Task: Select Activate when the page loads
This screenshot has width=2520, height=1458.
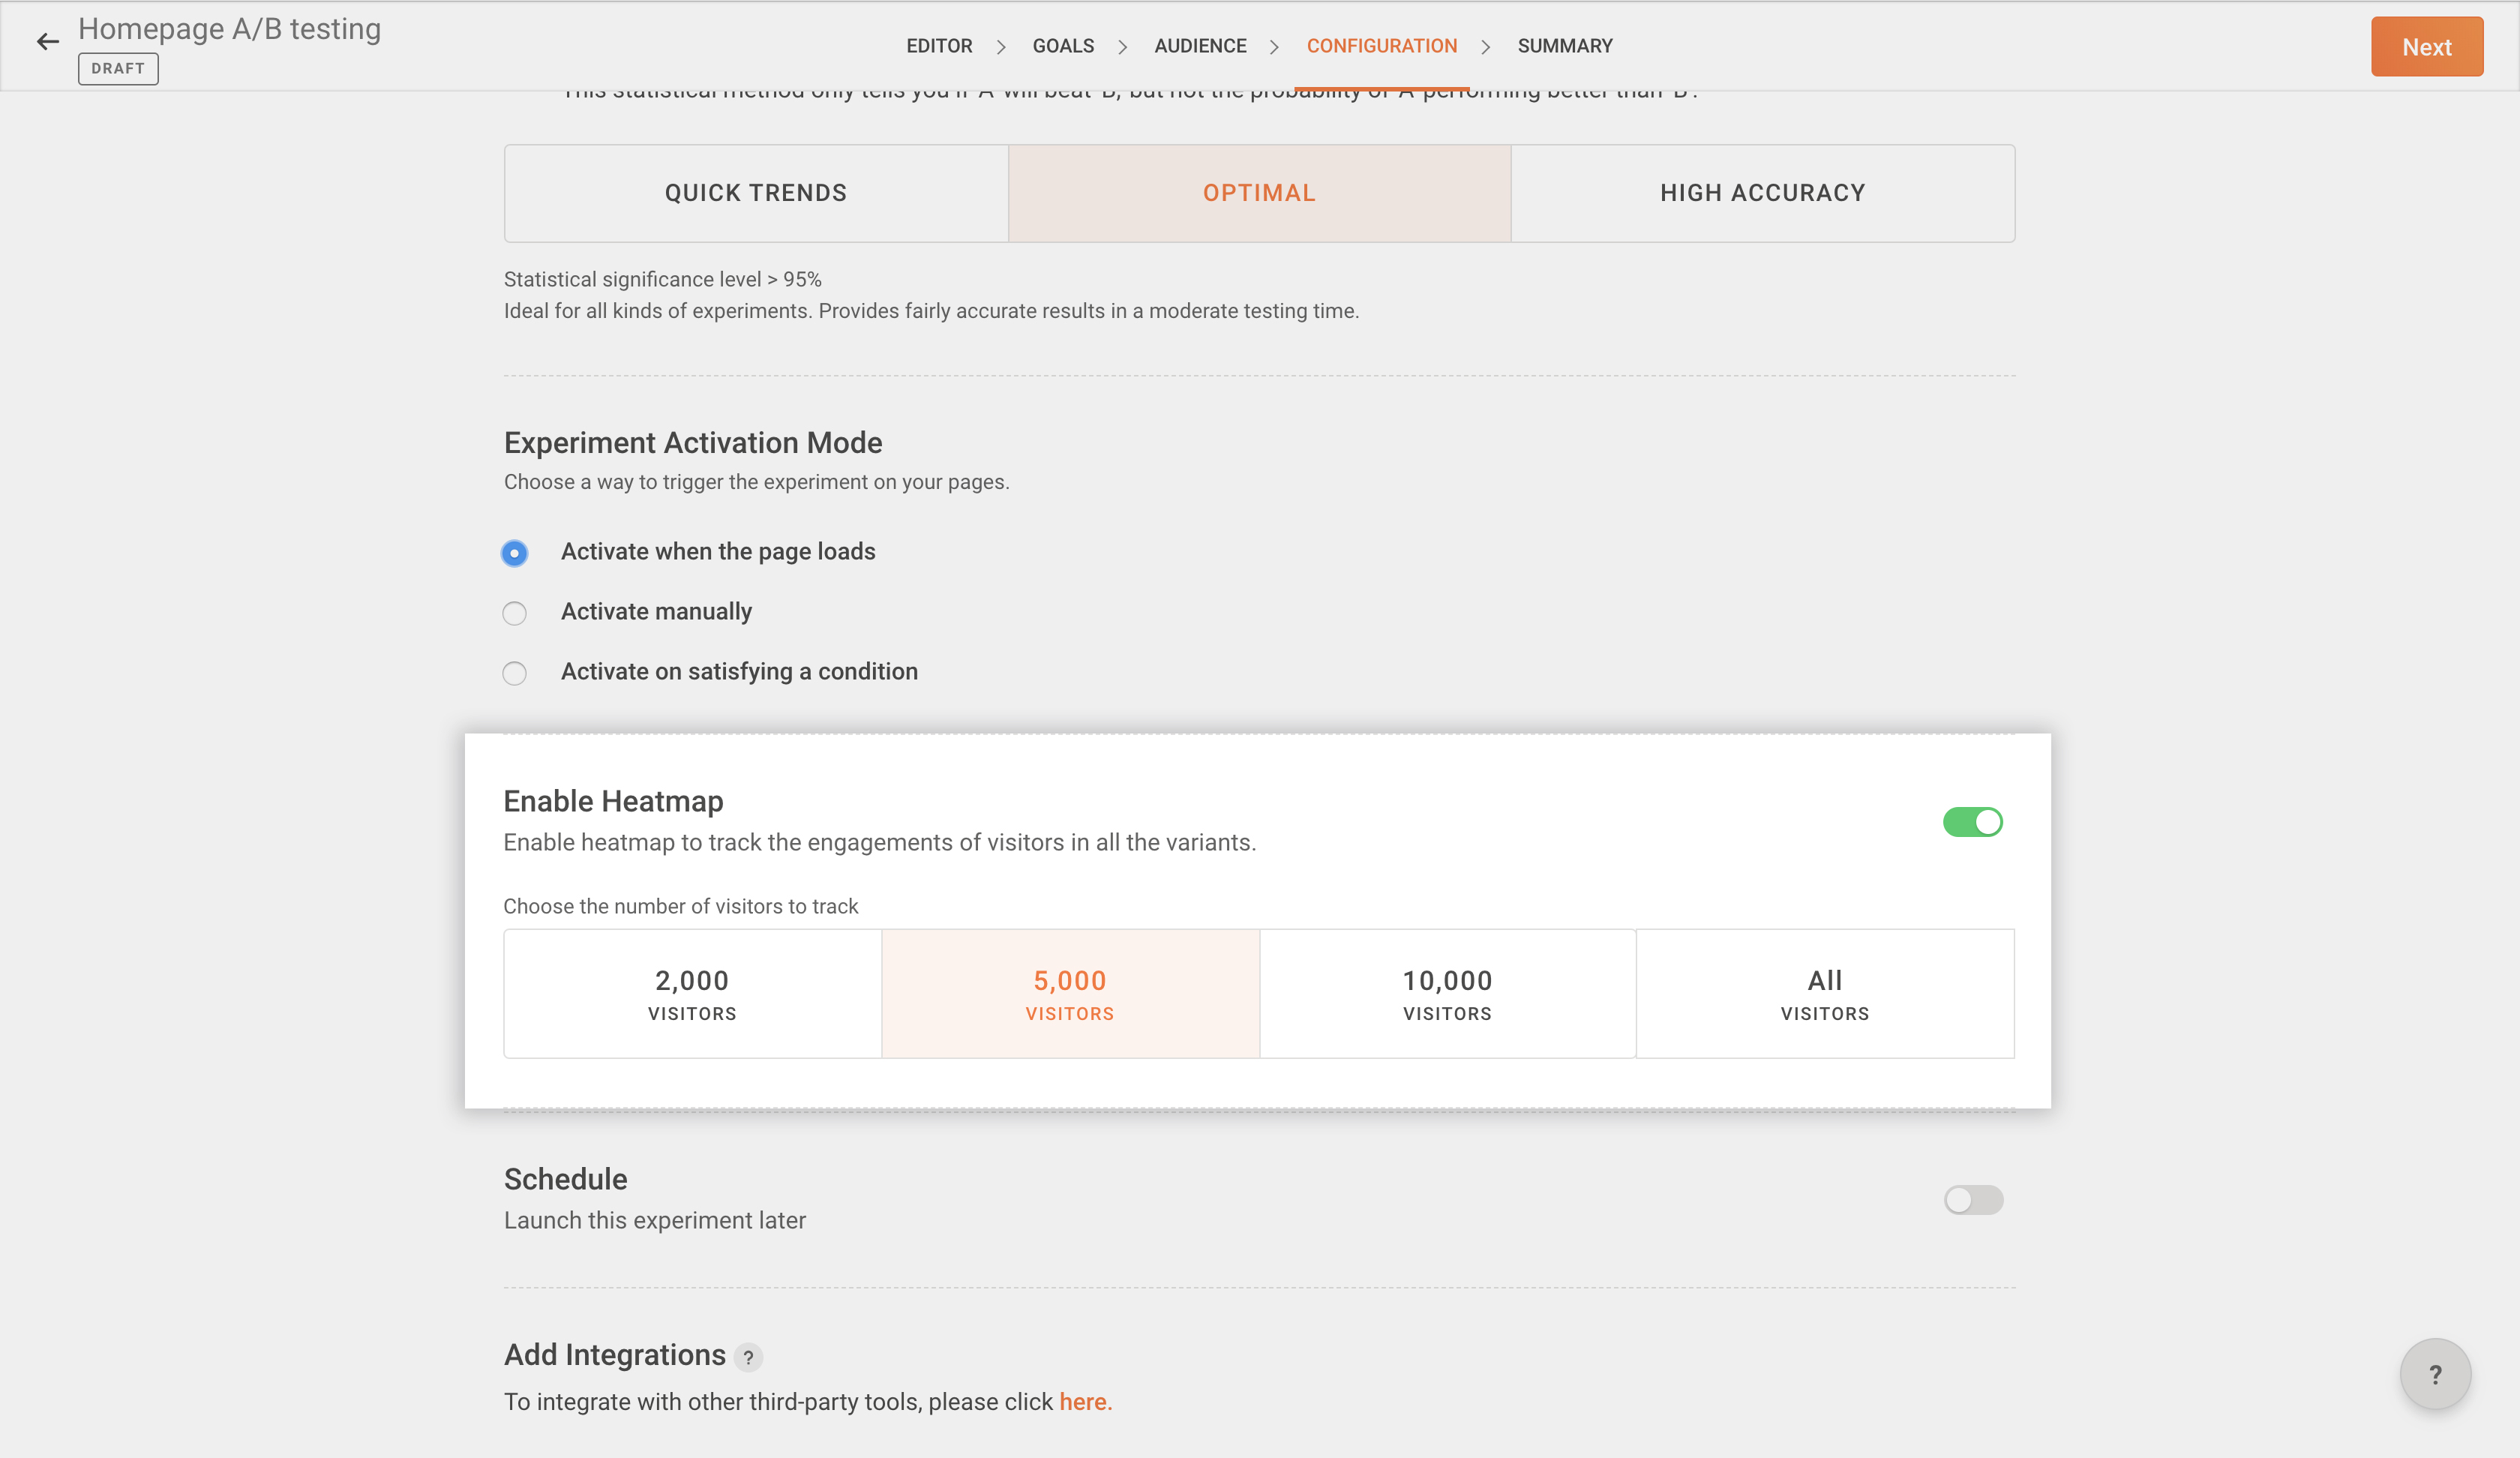Action: 514,553
